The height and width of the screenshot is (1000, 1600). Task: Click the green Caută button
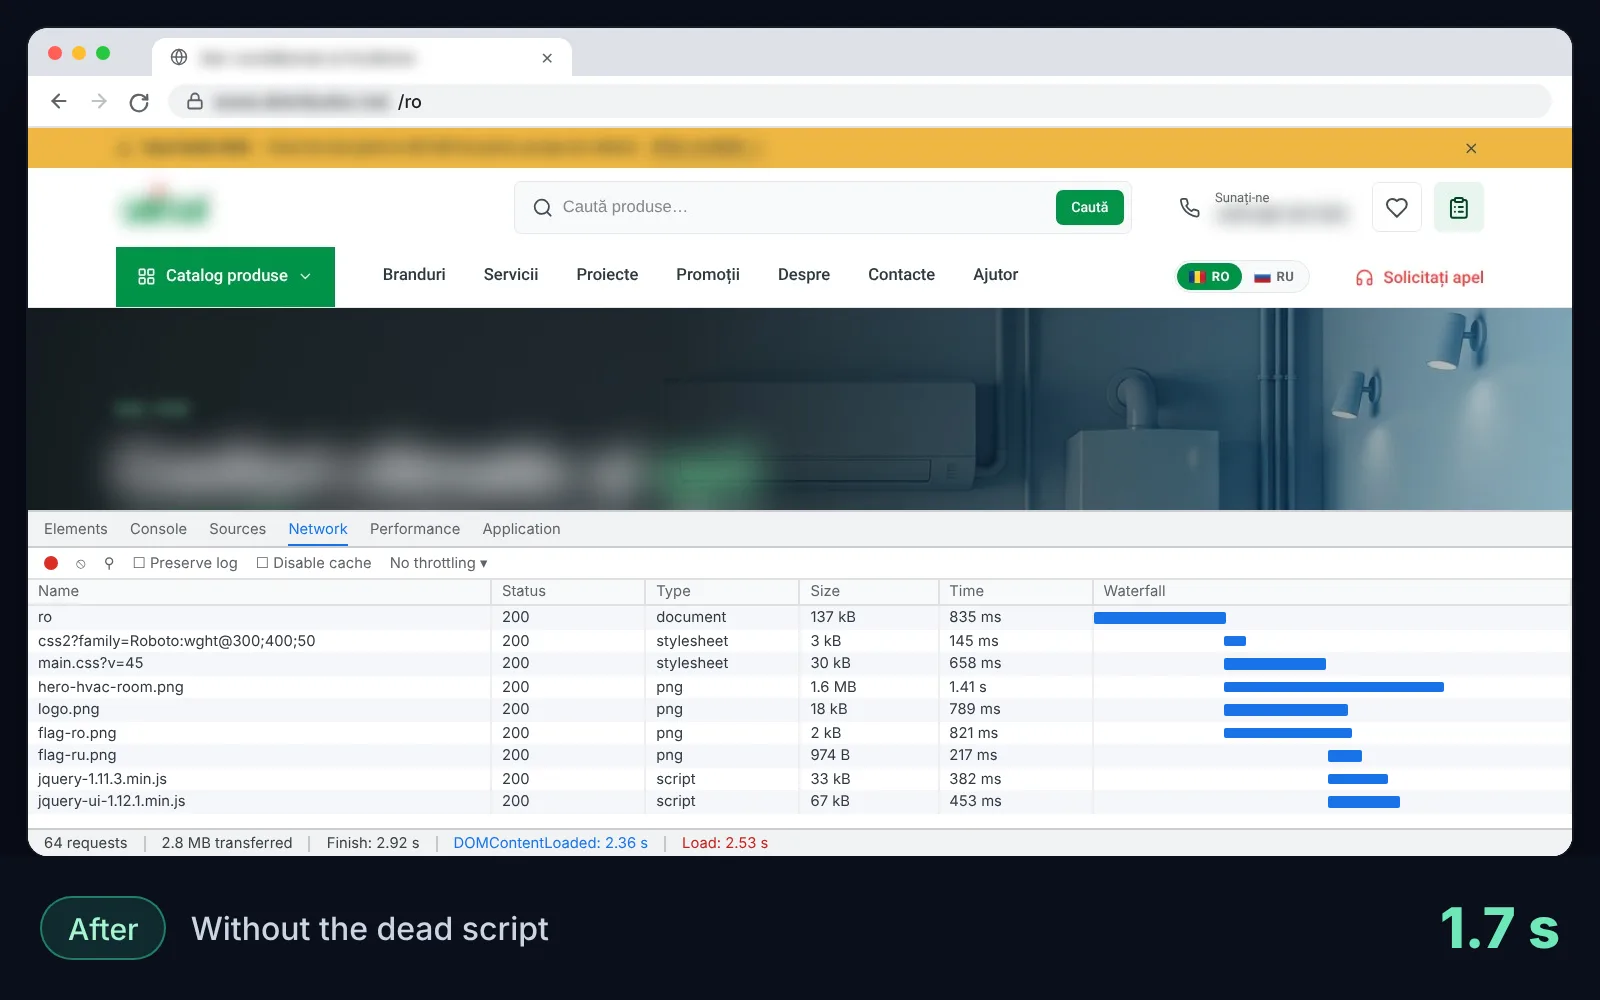[x=1090, y=207]
